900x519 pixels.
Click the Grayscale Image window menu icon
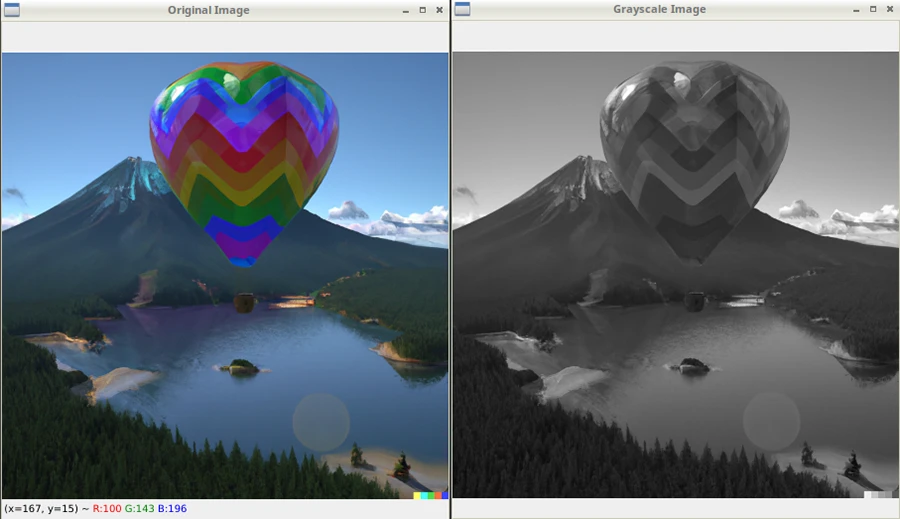463,9
